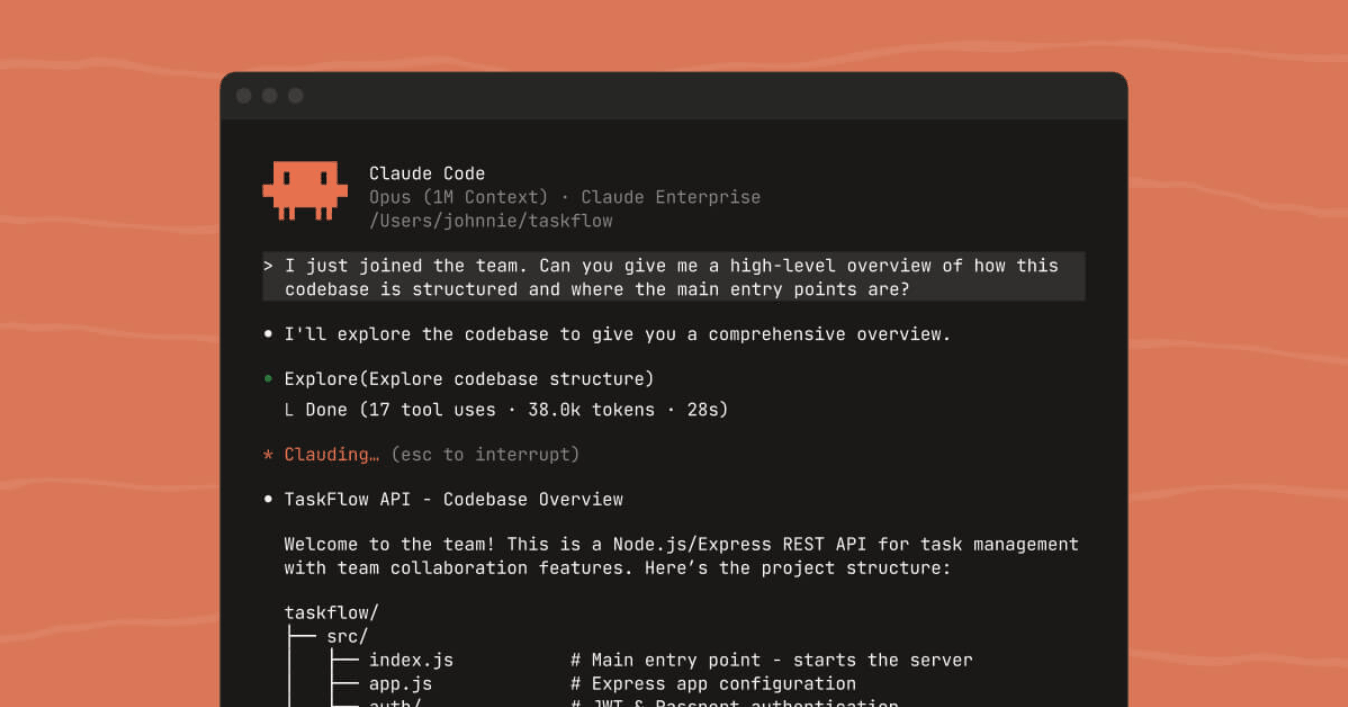1348x707 pixels.
Task: Select 'index.js' in the tree
Action: tap(411, 660)
